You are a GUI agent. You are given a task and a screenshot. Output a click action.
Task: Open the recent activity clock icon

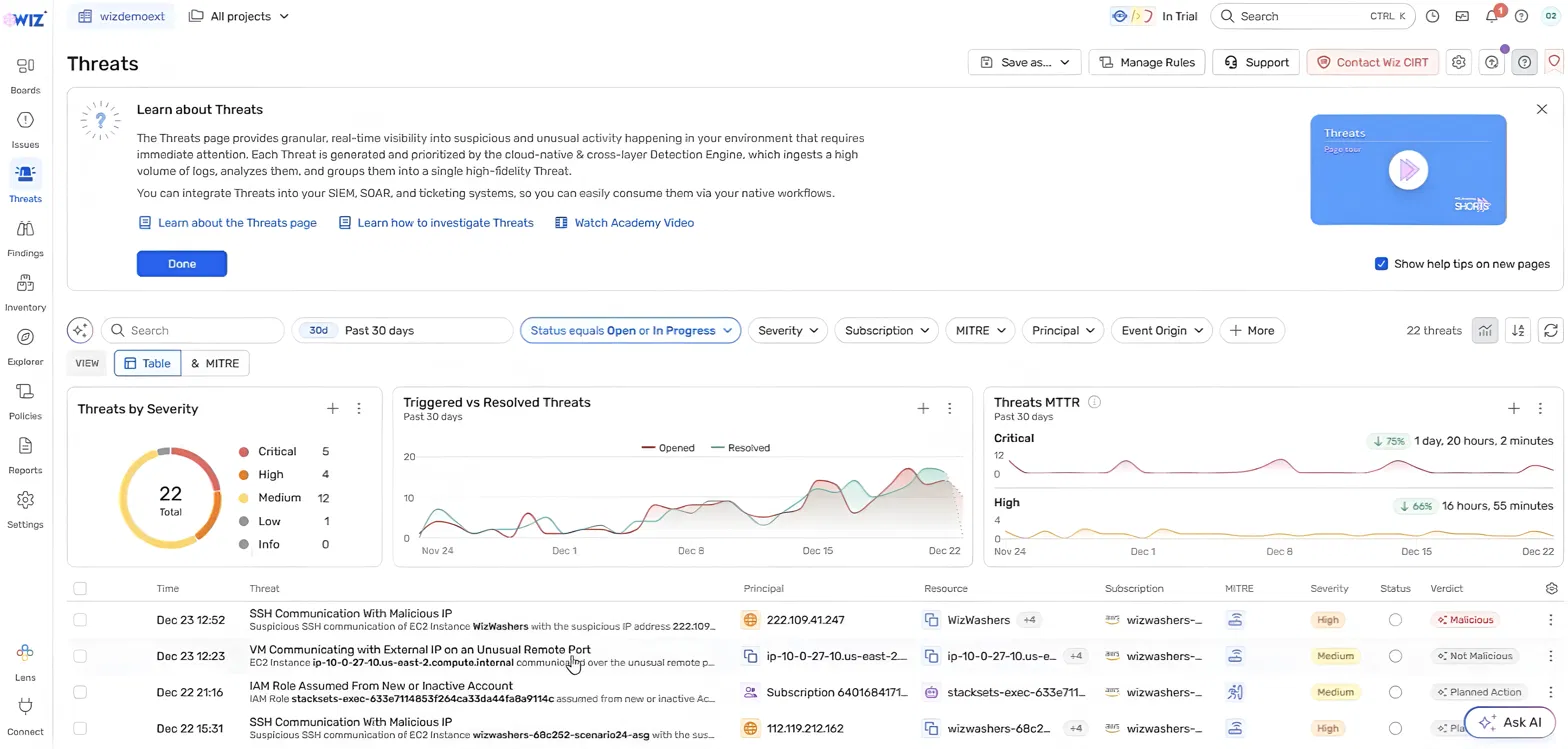1433,16
